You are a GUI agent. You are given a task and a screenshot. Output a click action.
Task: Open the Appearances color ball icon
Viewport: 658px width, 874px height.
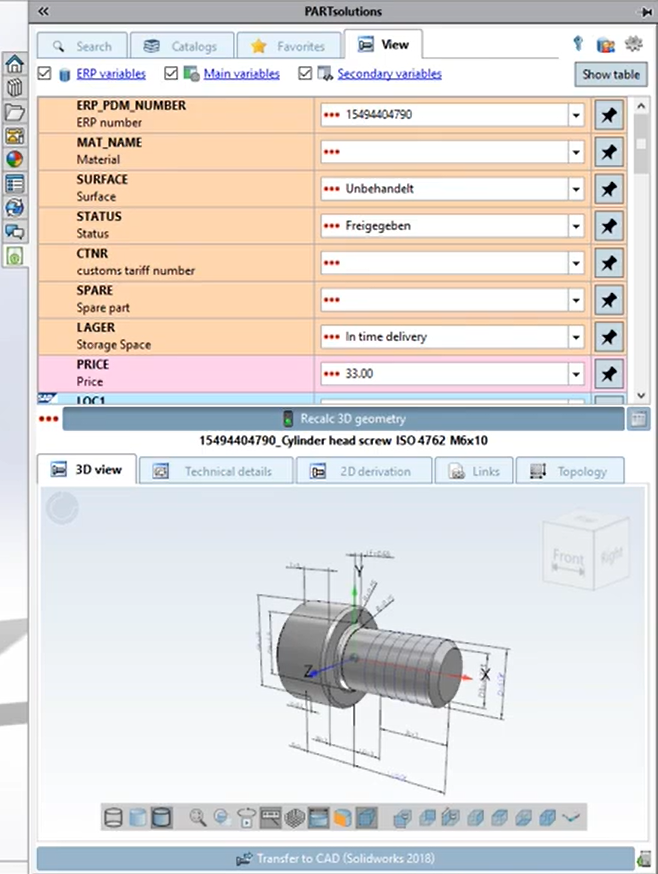pos(14,159)
